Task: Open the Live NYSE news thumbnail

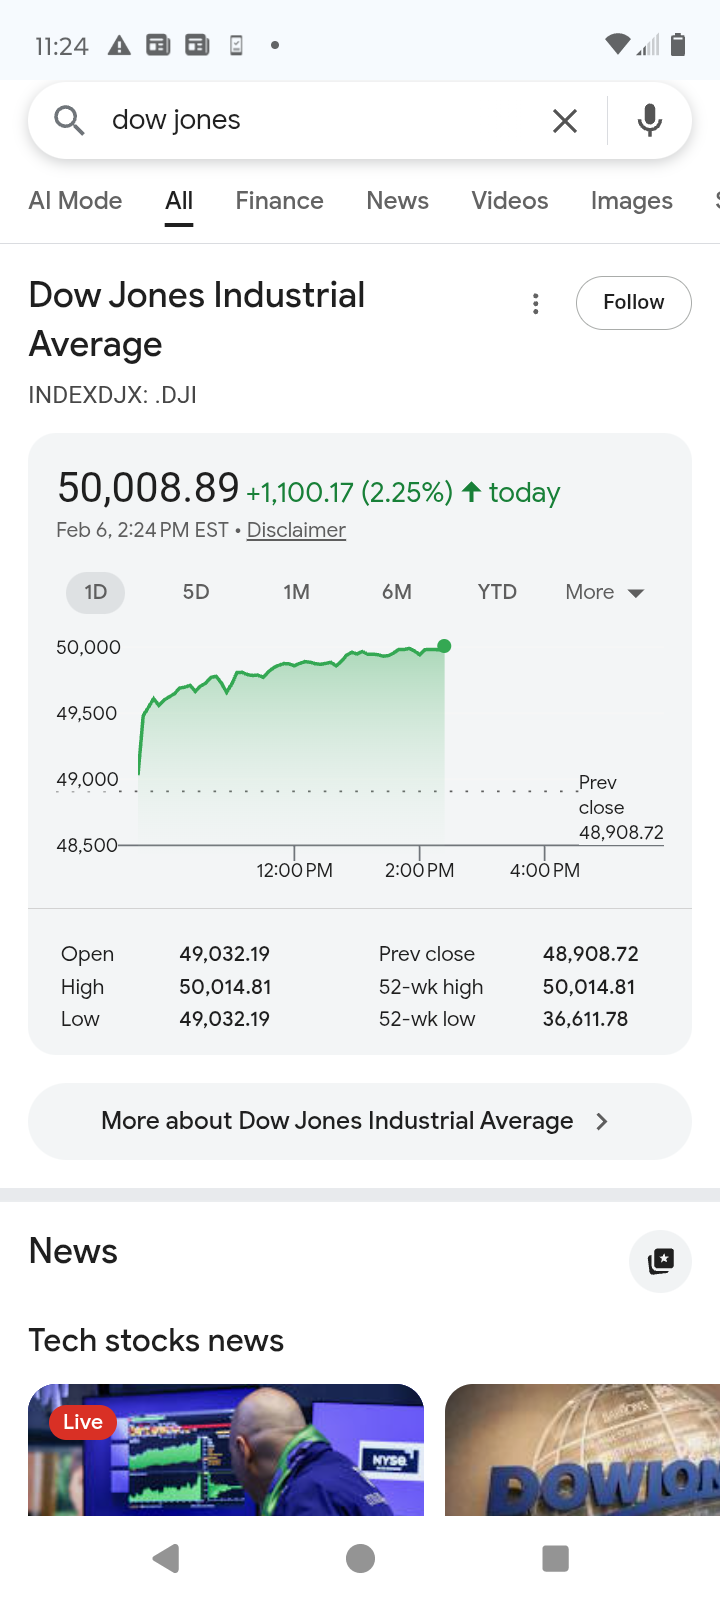Action: click(226, 1450)
